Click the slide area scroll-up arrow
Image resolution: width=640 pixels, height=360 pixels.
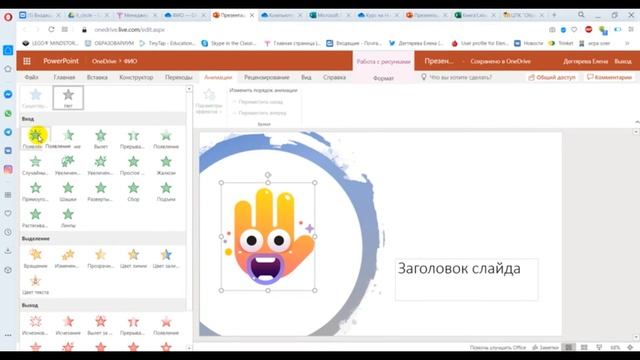point(636,132)
